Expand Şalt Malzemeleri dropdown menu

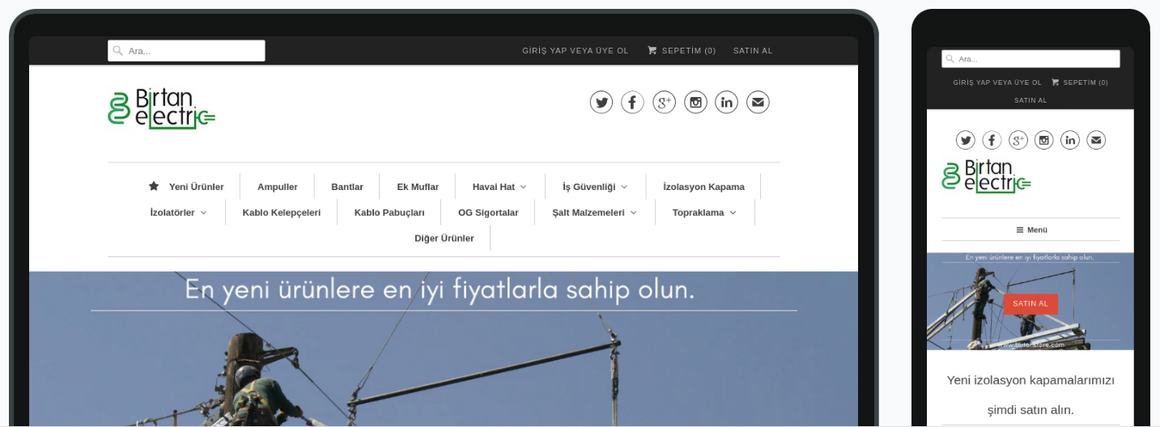click(x=594, y=212)
